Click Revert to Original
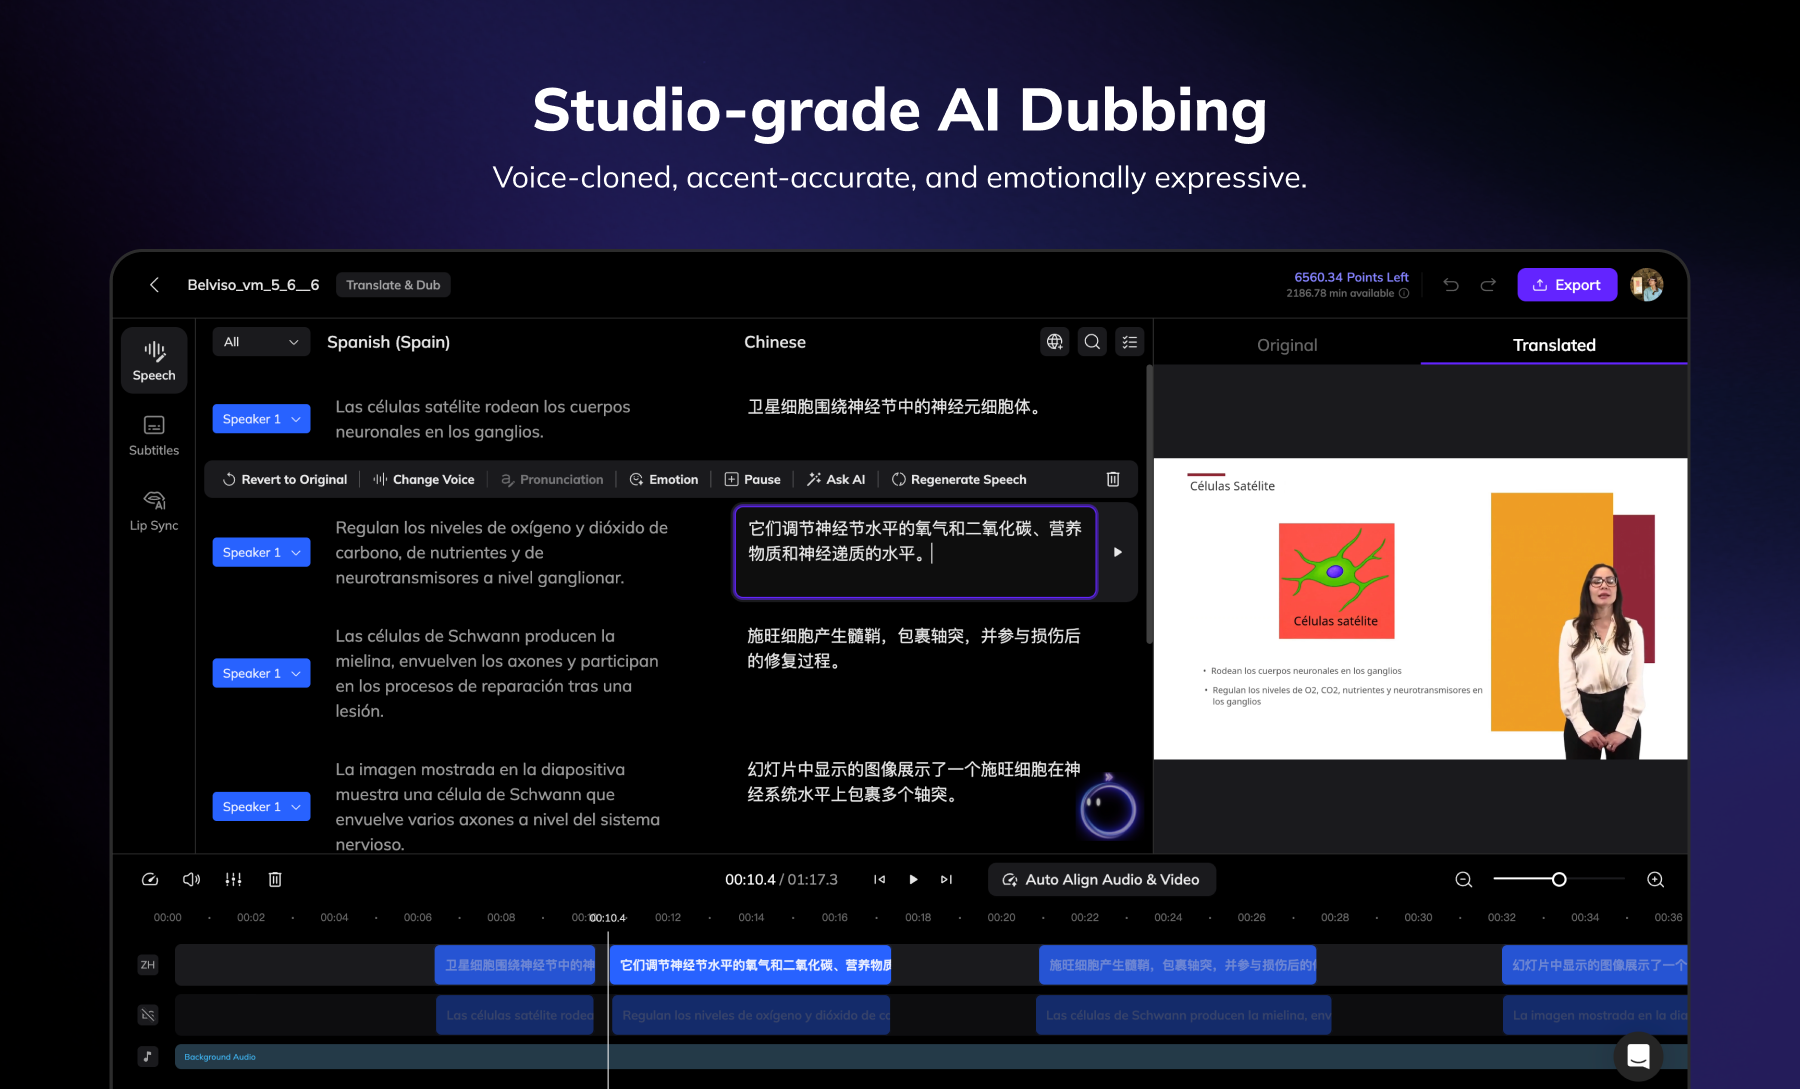 coord(285,480)
